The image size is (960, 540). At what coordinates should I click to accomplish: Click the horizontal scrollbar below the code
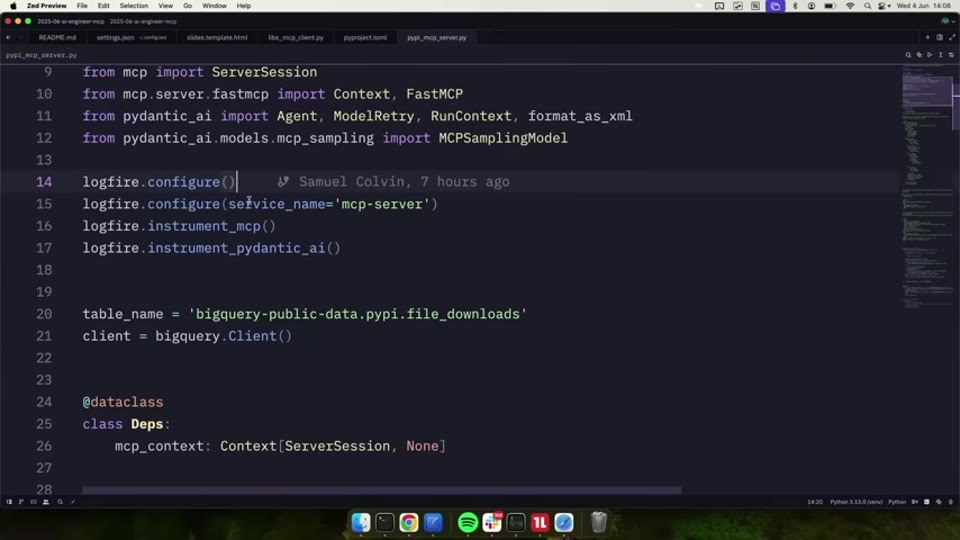[x=381, y=490]
